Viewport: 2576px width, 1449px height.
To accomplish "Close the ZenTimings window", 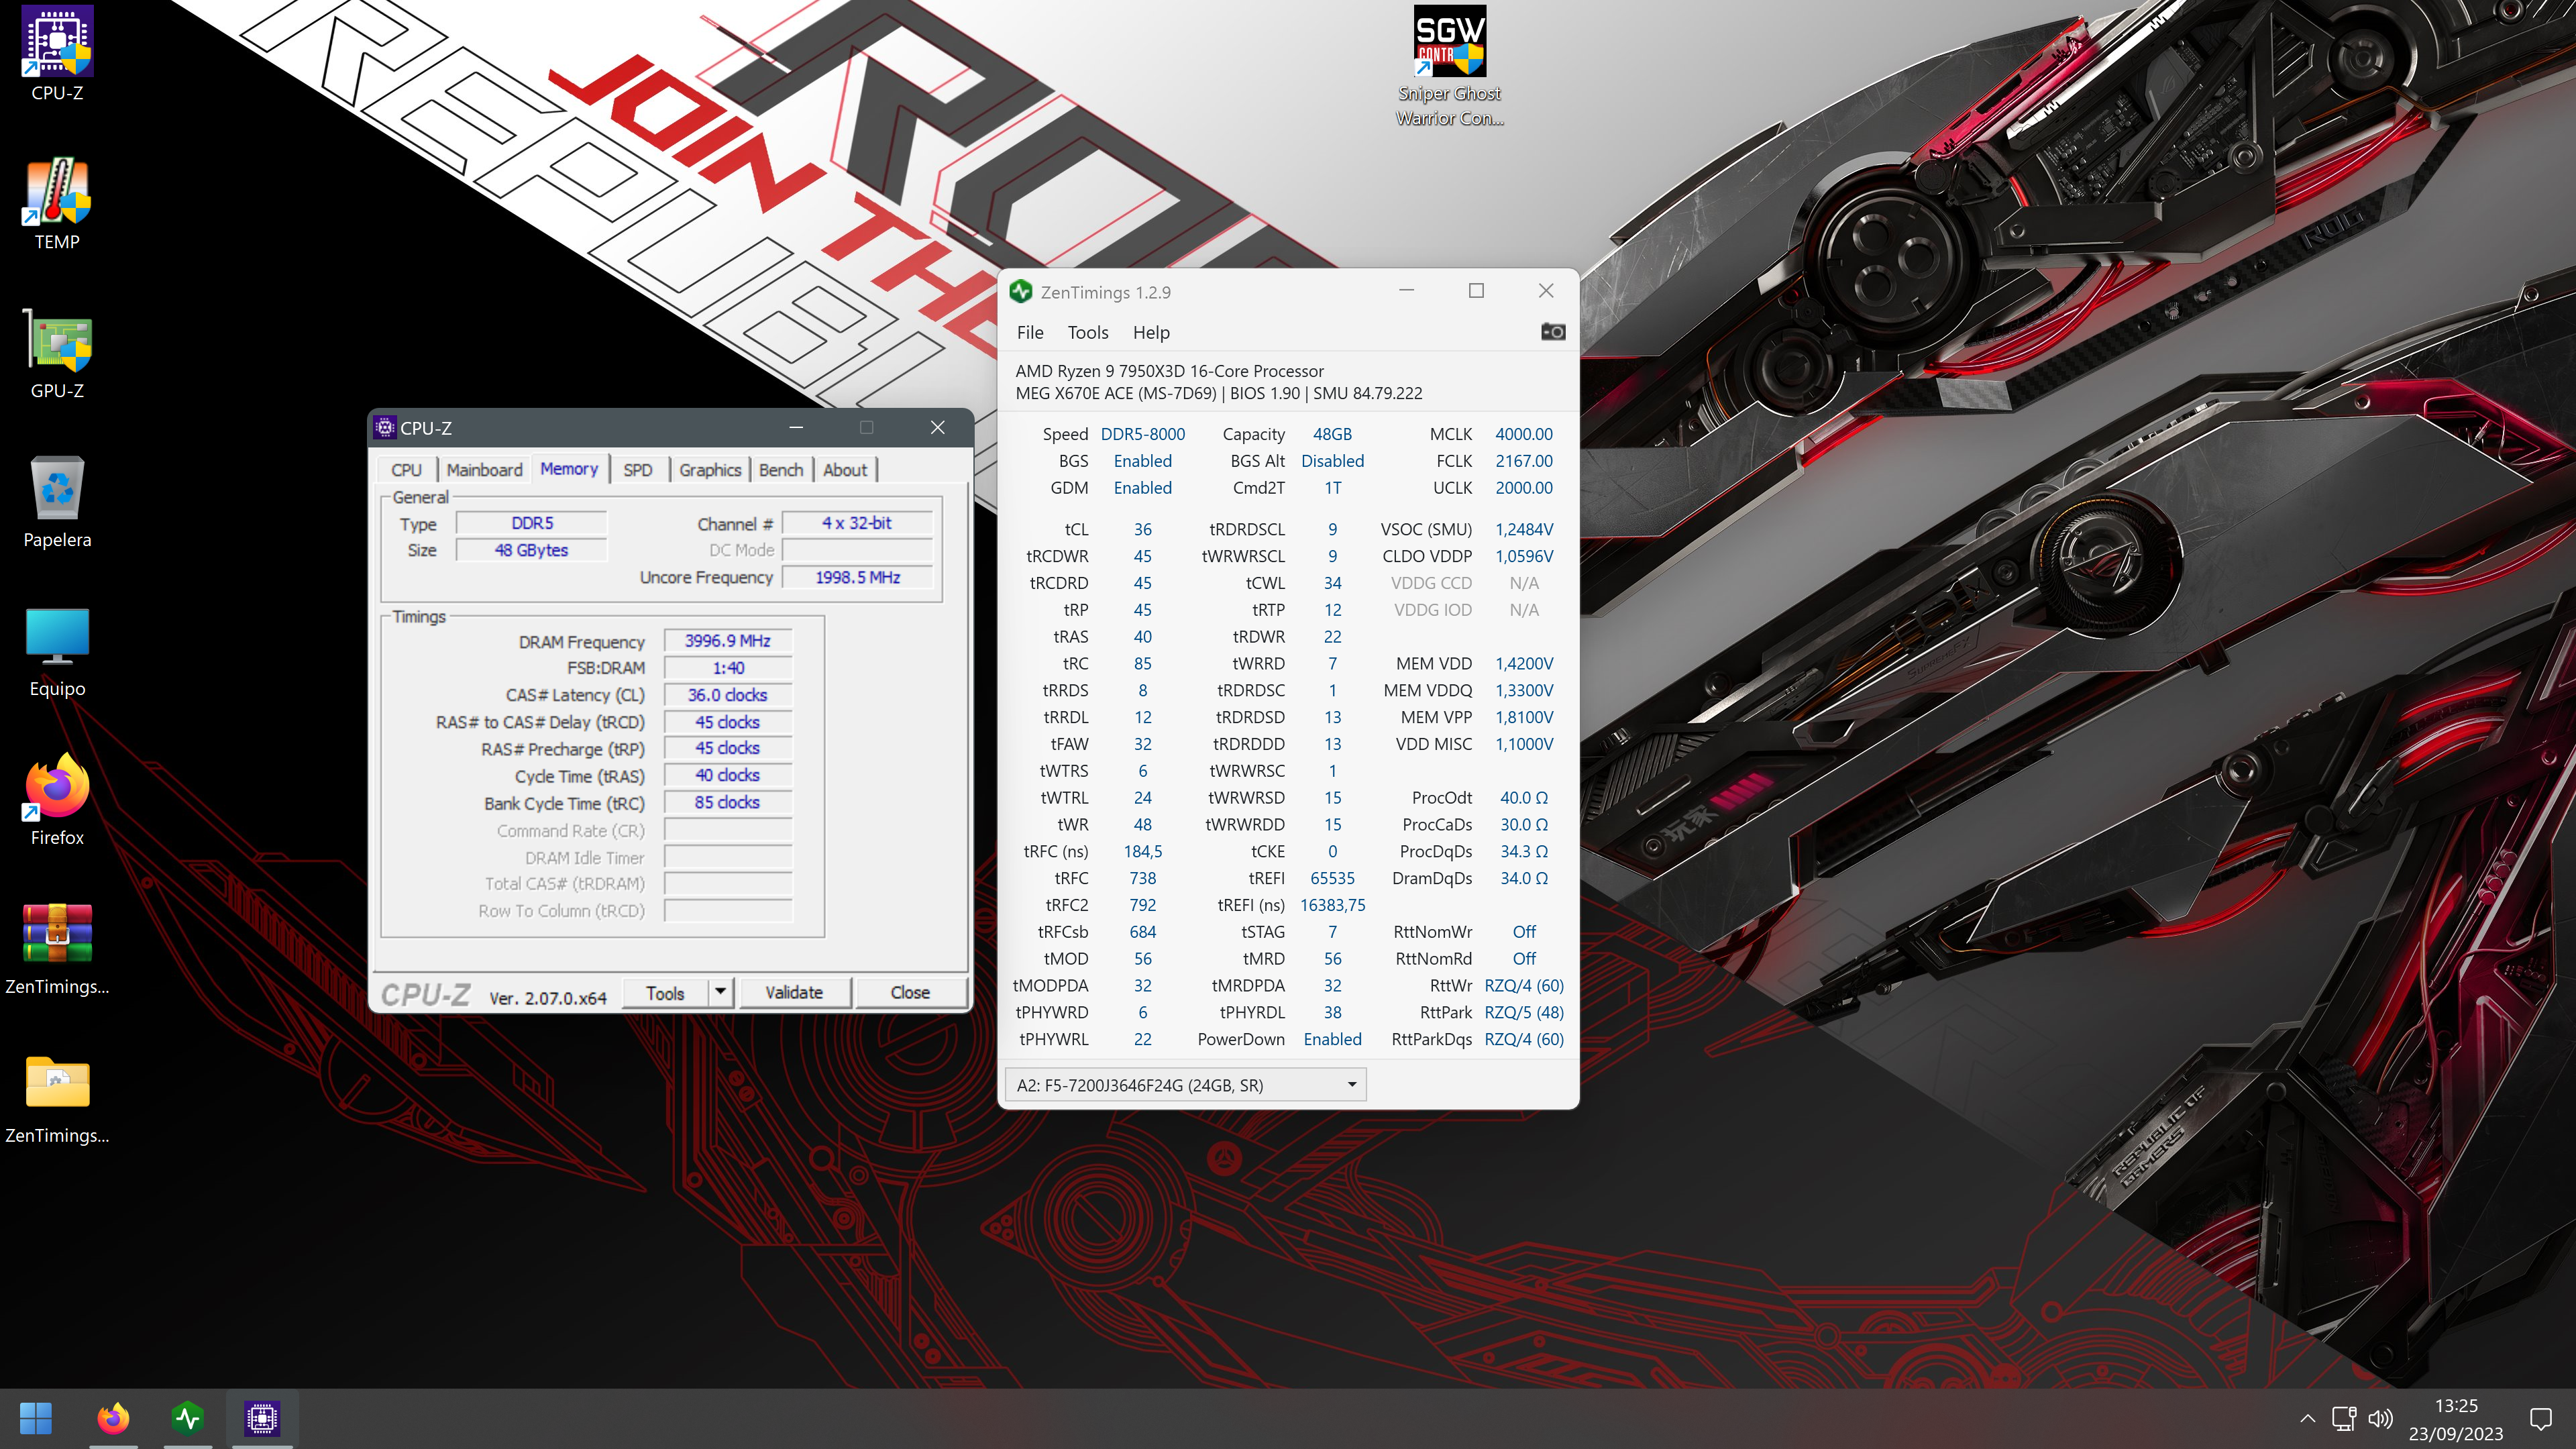I will click(x=1546, y=291).
